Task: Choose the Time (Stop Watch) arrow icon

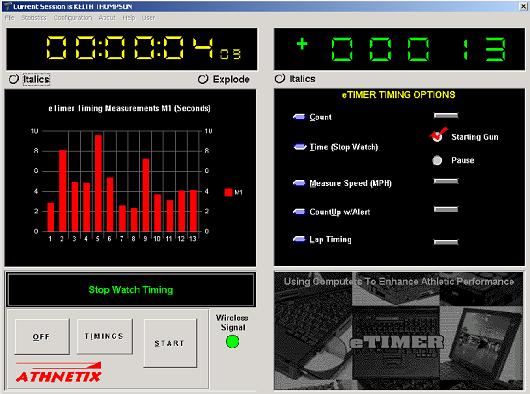Action: (x=299, y=147)
